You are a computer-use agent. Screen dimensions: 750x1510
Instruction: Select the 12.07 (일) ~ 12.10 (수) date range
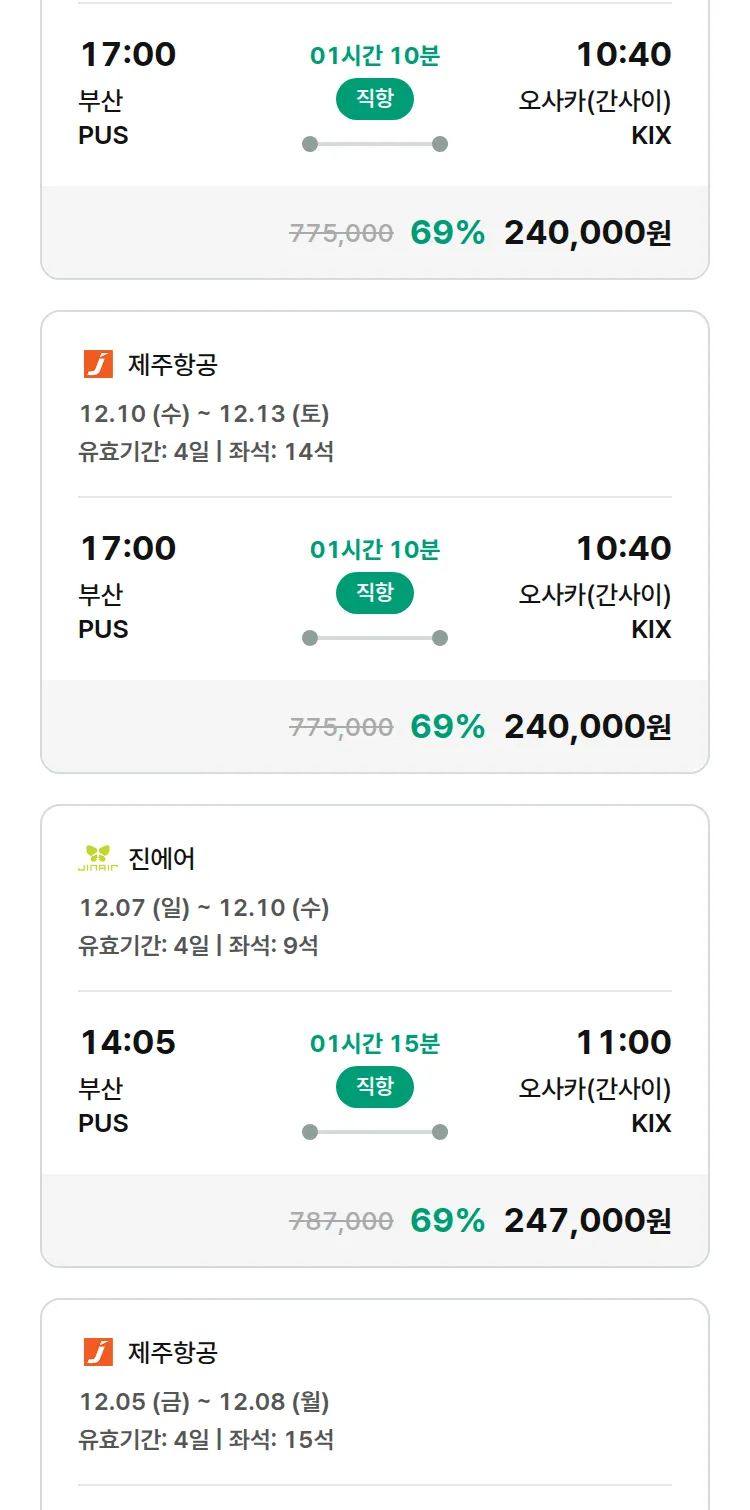(204, 908)
